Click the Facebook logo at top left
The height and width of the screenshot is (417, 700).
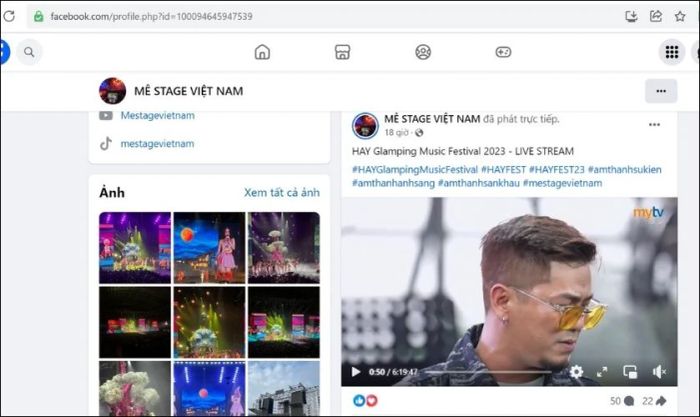click(x=4, y=52)
